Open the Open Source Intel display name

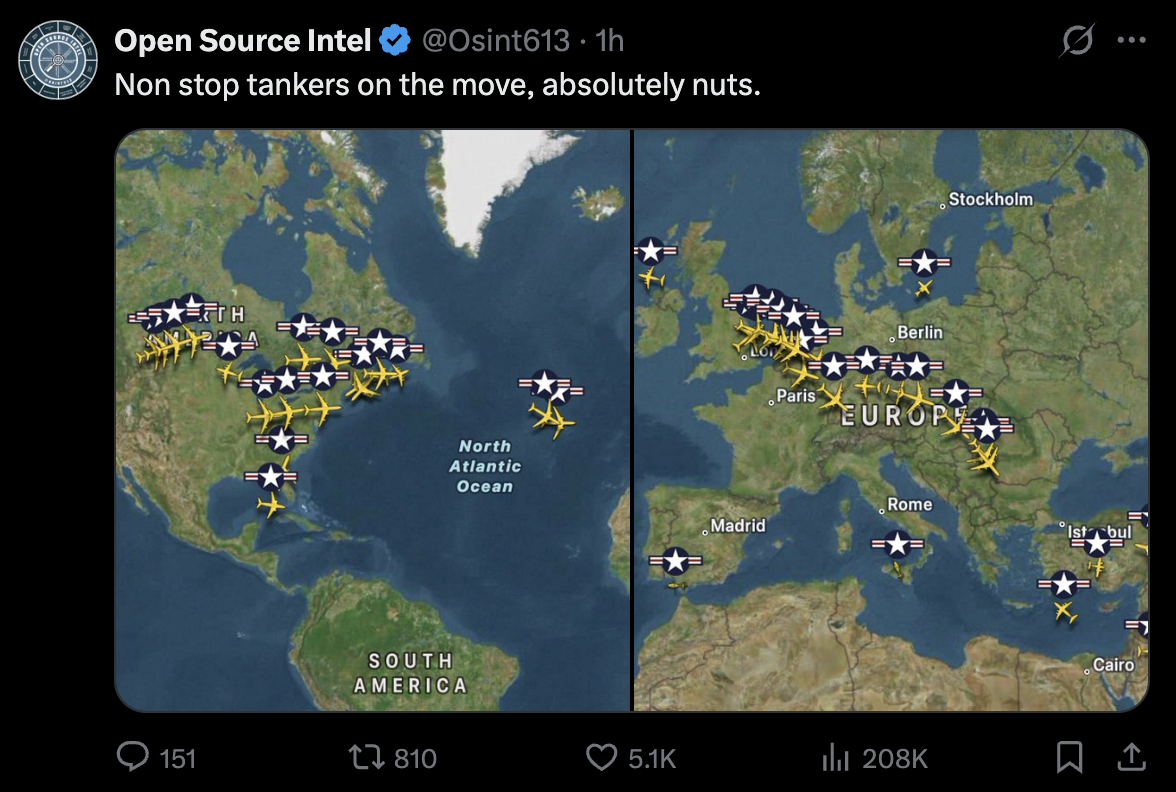[243, 41]
